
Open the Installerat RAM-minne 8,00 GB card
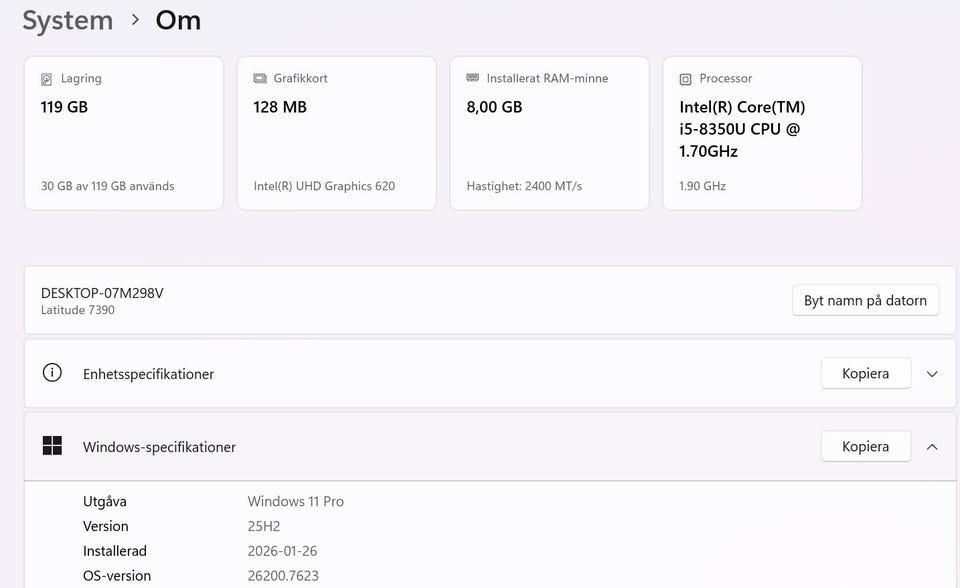tap(549, 134)
